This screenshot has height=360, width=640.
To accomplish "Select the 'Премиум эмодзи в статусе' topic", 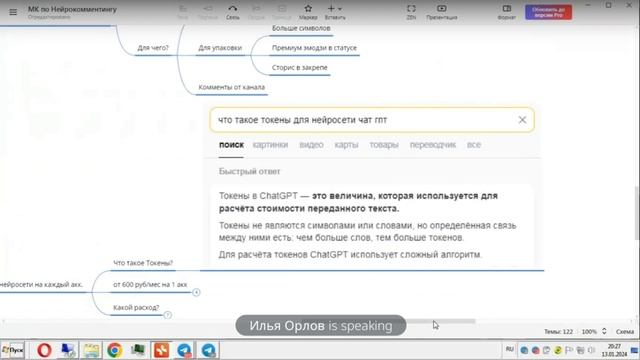I will coord(314,48).
